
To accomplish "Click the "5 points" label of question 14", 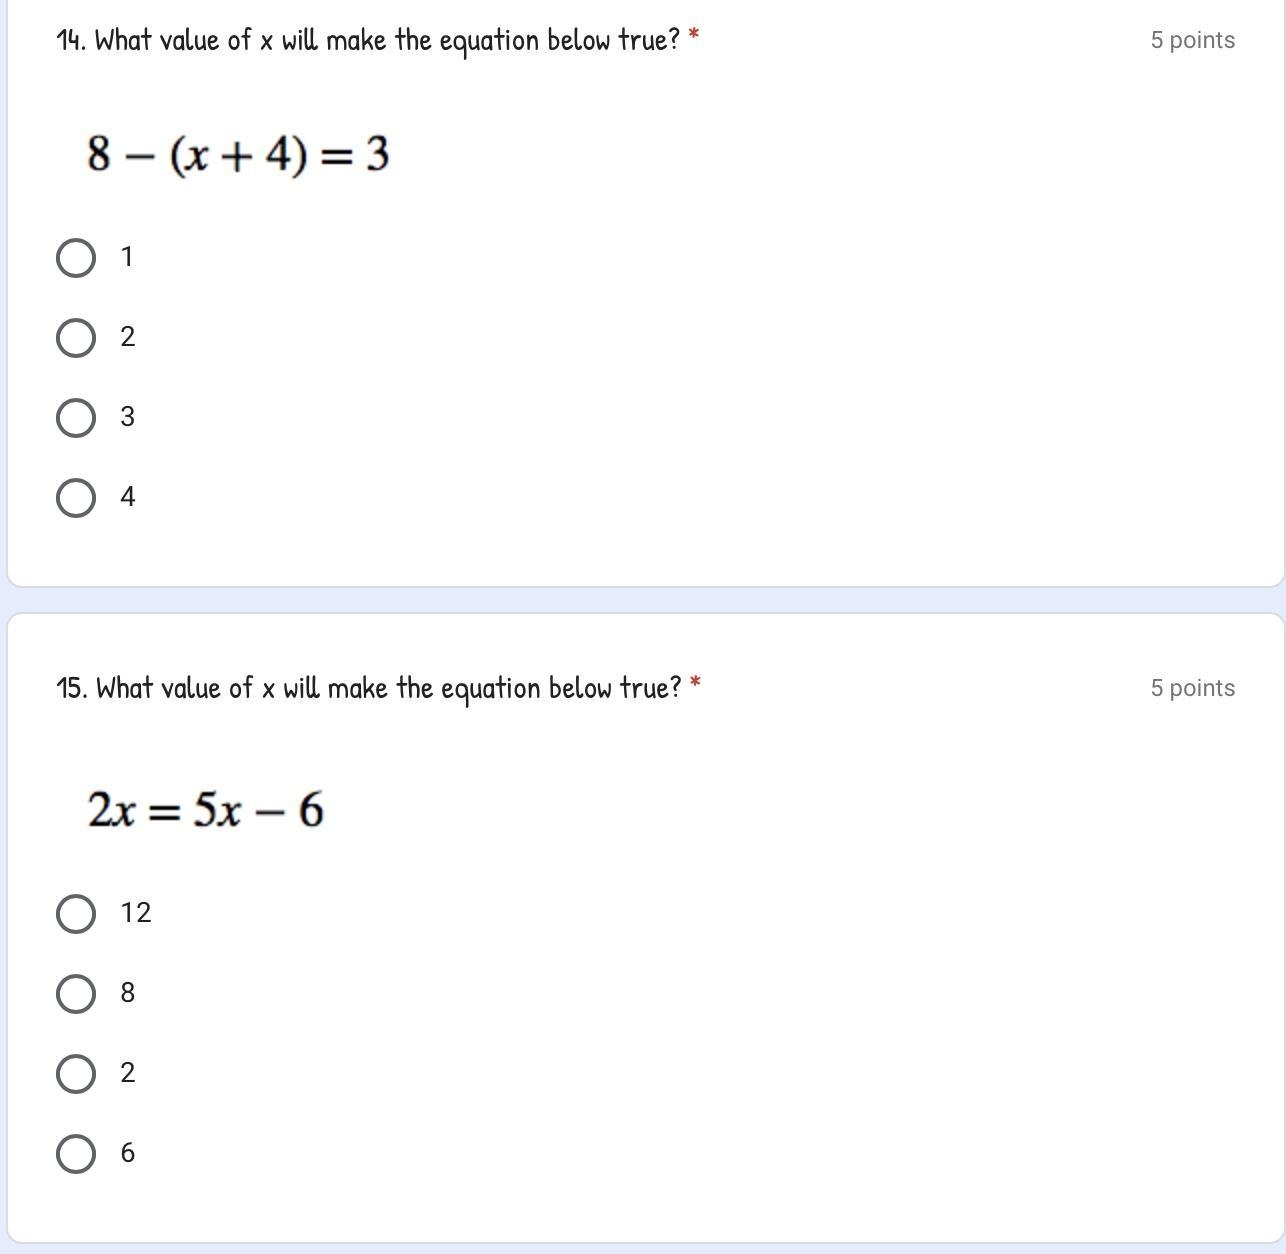I will tap(1192, 41).
